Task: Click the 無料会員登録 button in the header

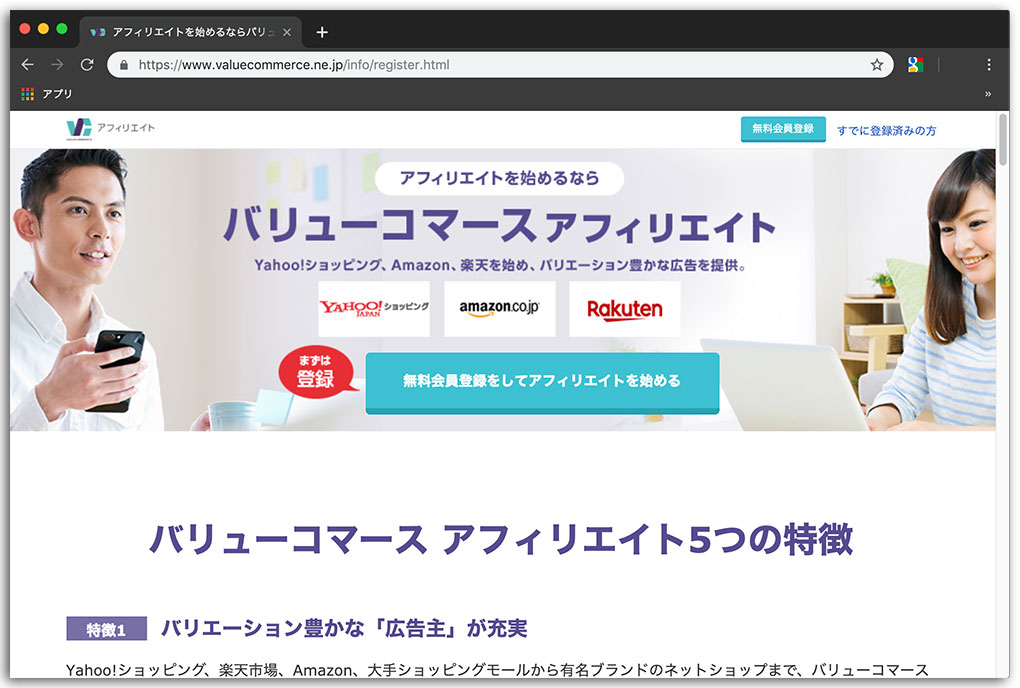Action: (x=783, y=128)
